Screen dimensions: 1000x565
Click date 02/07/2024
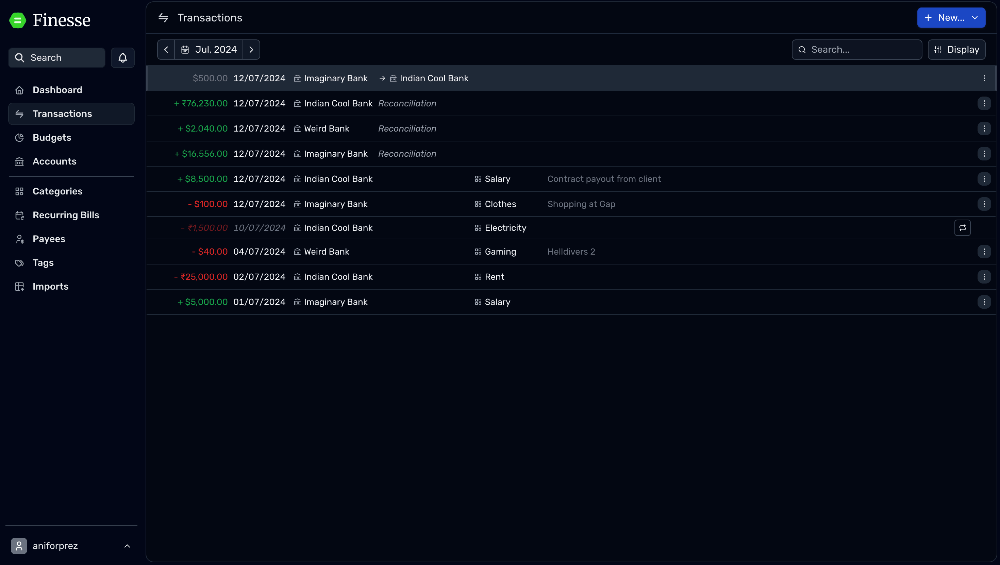pyautogui.click(x=259, y=277)
